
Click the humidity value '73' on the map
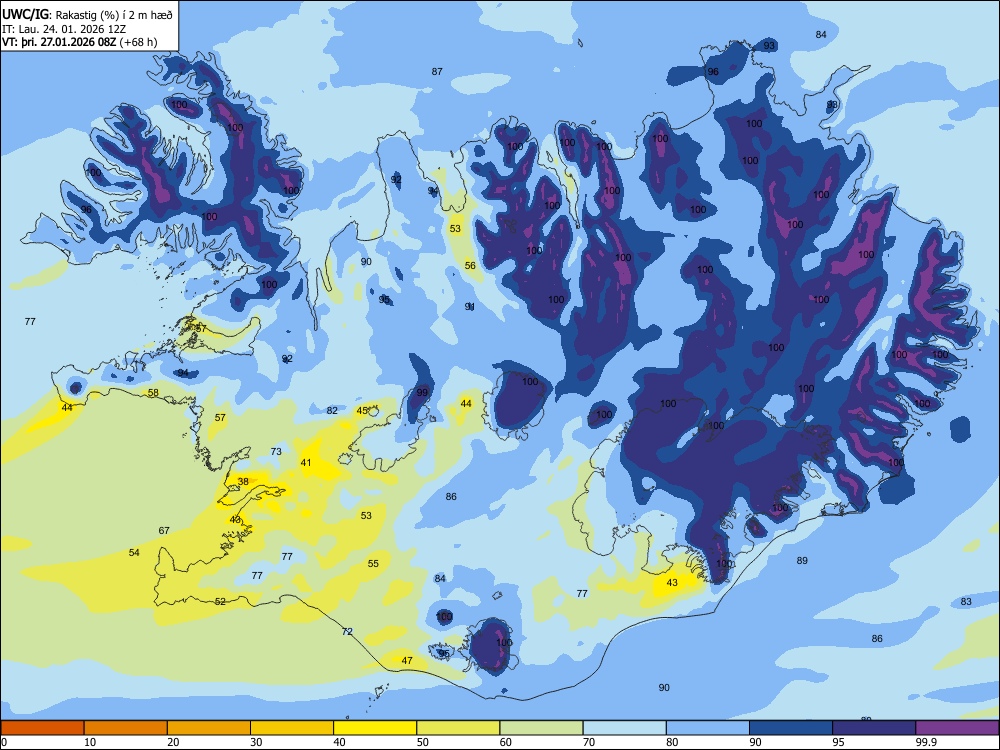coord(276,452)
